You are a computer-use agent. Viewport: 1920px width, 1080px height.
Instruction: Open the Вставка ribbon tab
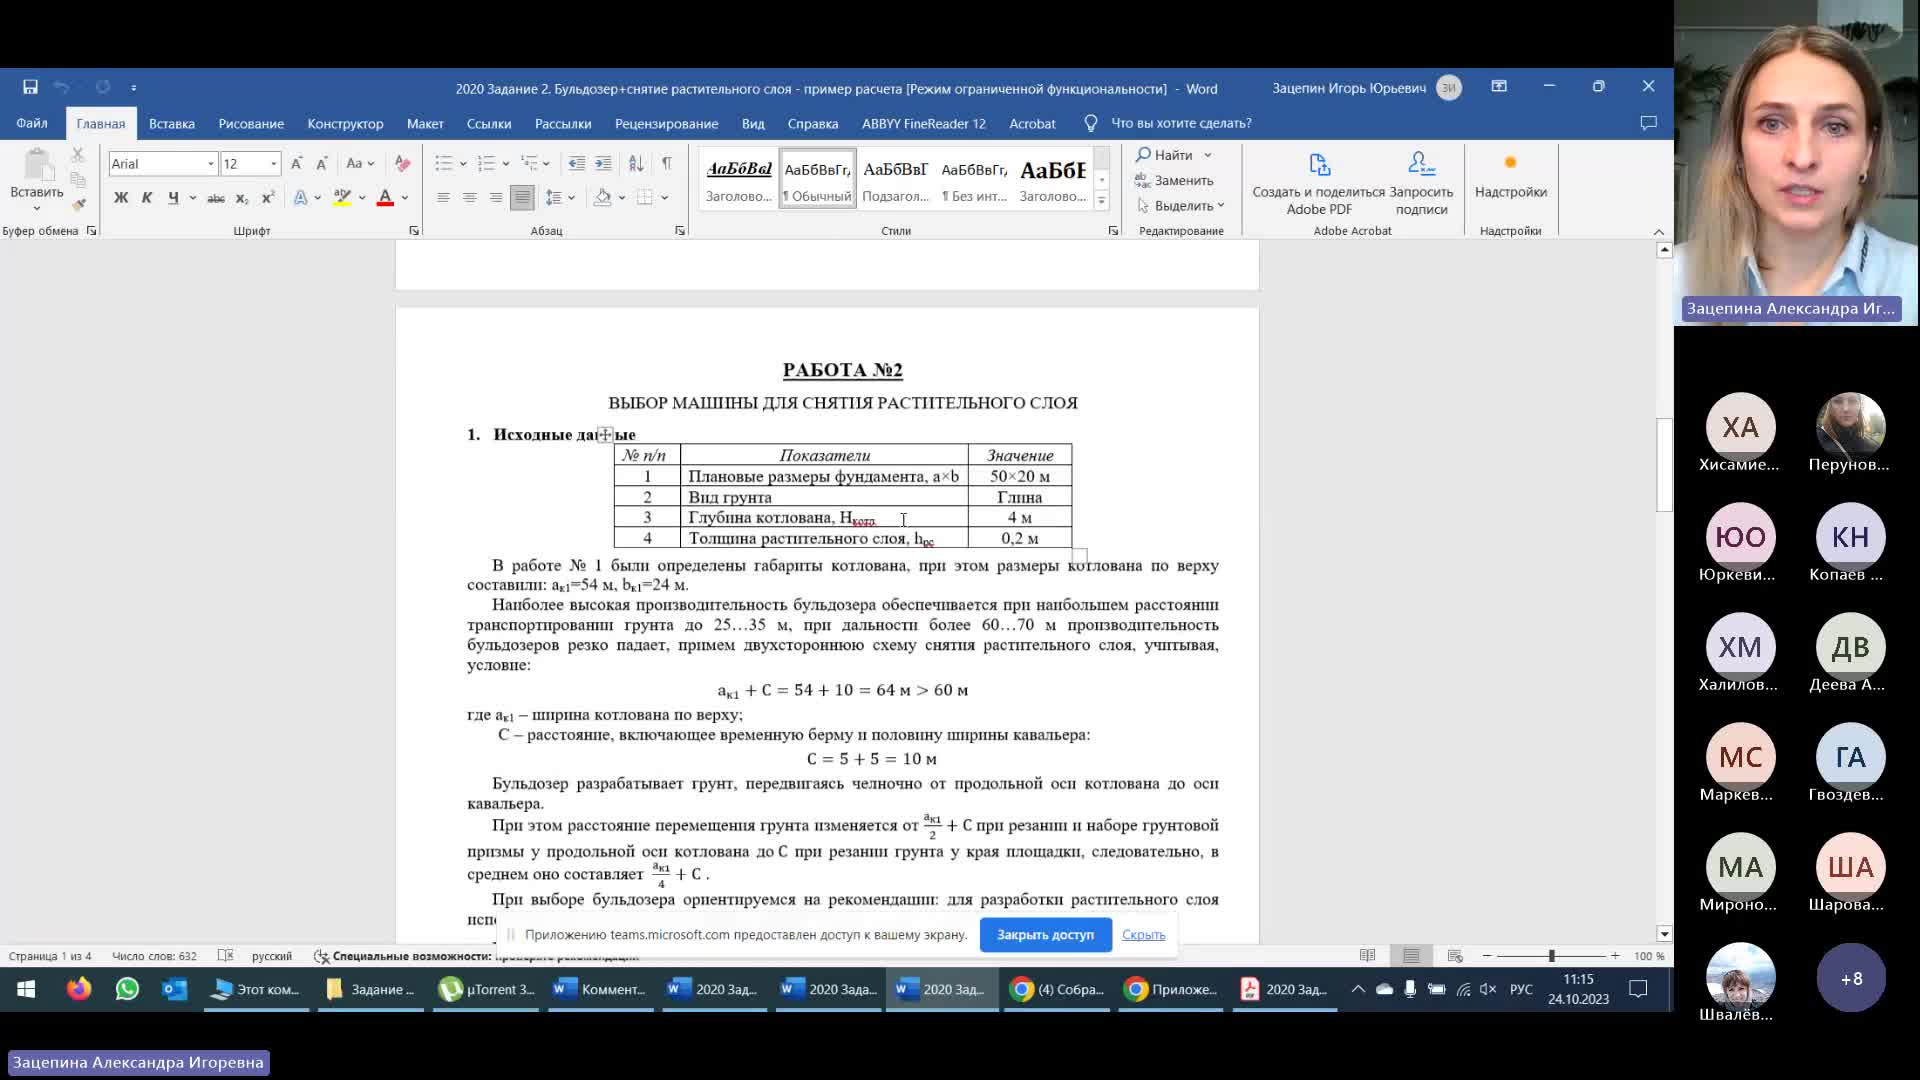pos(171,123)
